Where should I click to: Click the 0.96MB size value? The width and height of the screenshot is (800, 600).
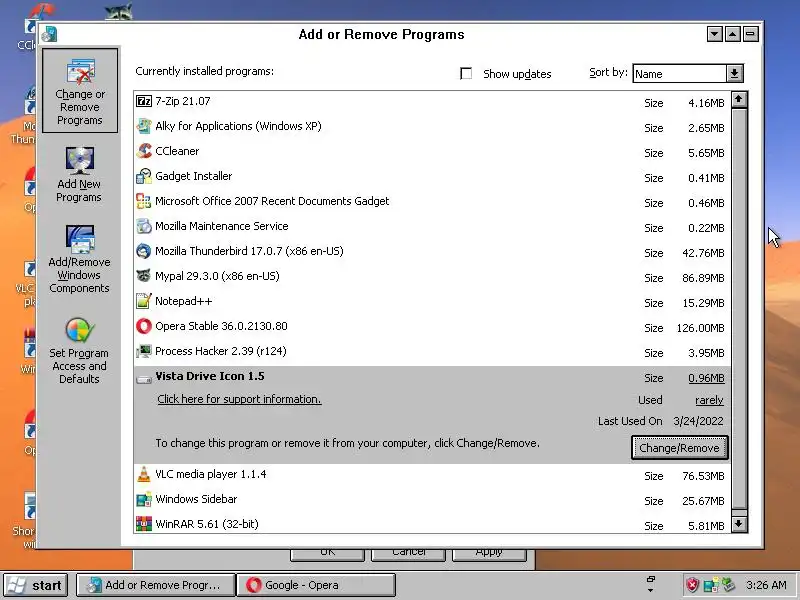(706, 378)
